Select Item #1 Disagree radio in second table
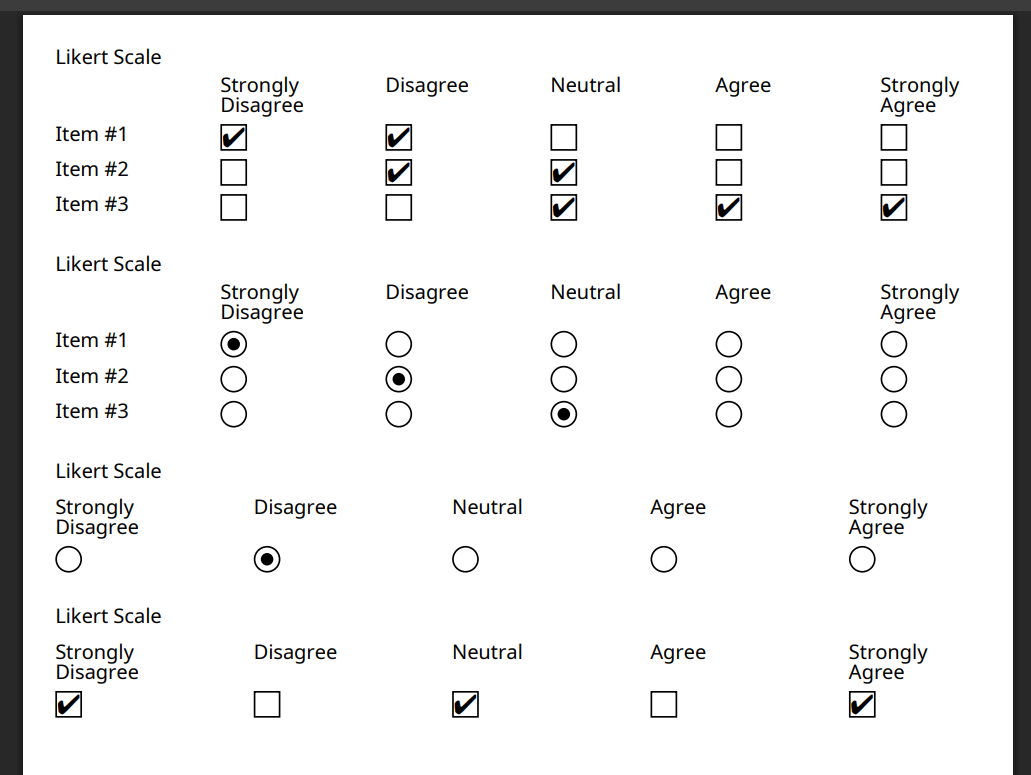This screenshot has width=1031, height=775. click(x=398, y=344)
